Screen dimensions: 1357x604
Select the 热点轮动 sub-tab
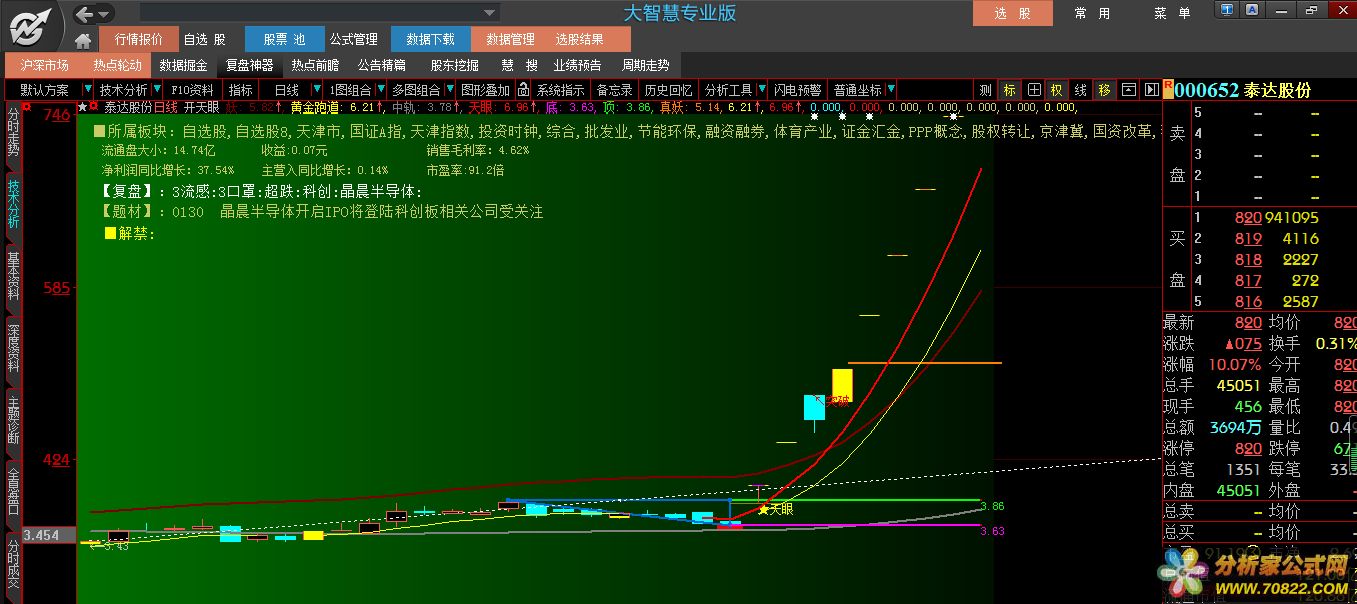(118, 65)
